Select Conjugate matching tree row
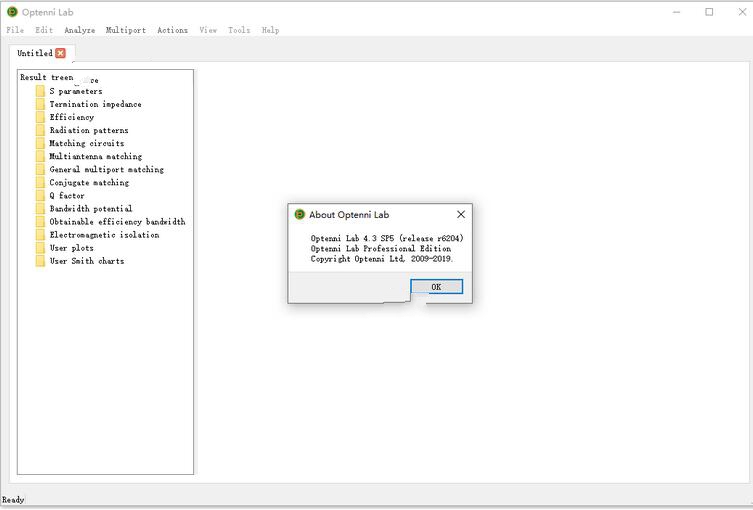Image resolution: width=753 pixels, height=510 pixels. point(89,182)
